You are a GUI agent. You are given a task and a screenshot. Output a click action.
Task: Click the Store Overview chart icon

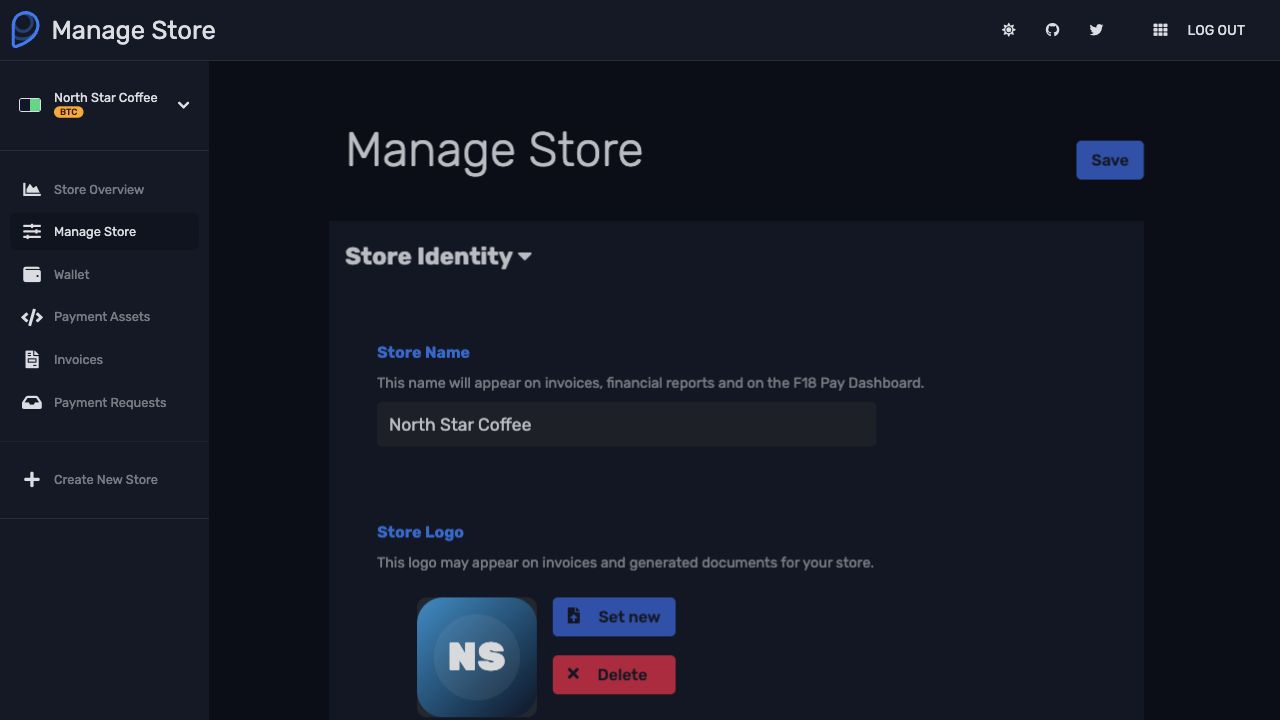coord(32,189)
